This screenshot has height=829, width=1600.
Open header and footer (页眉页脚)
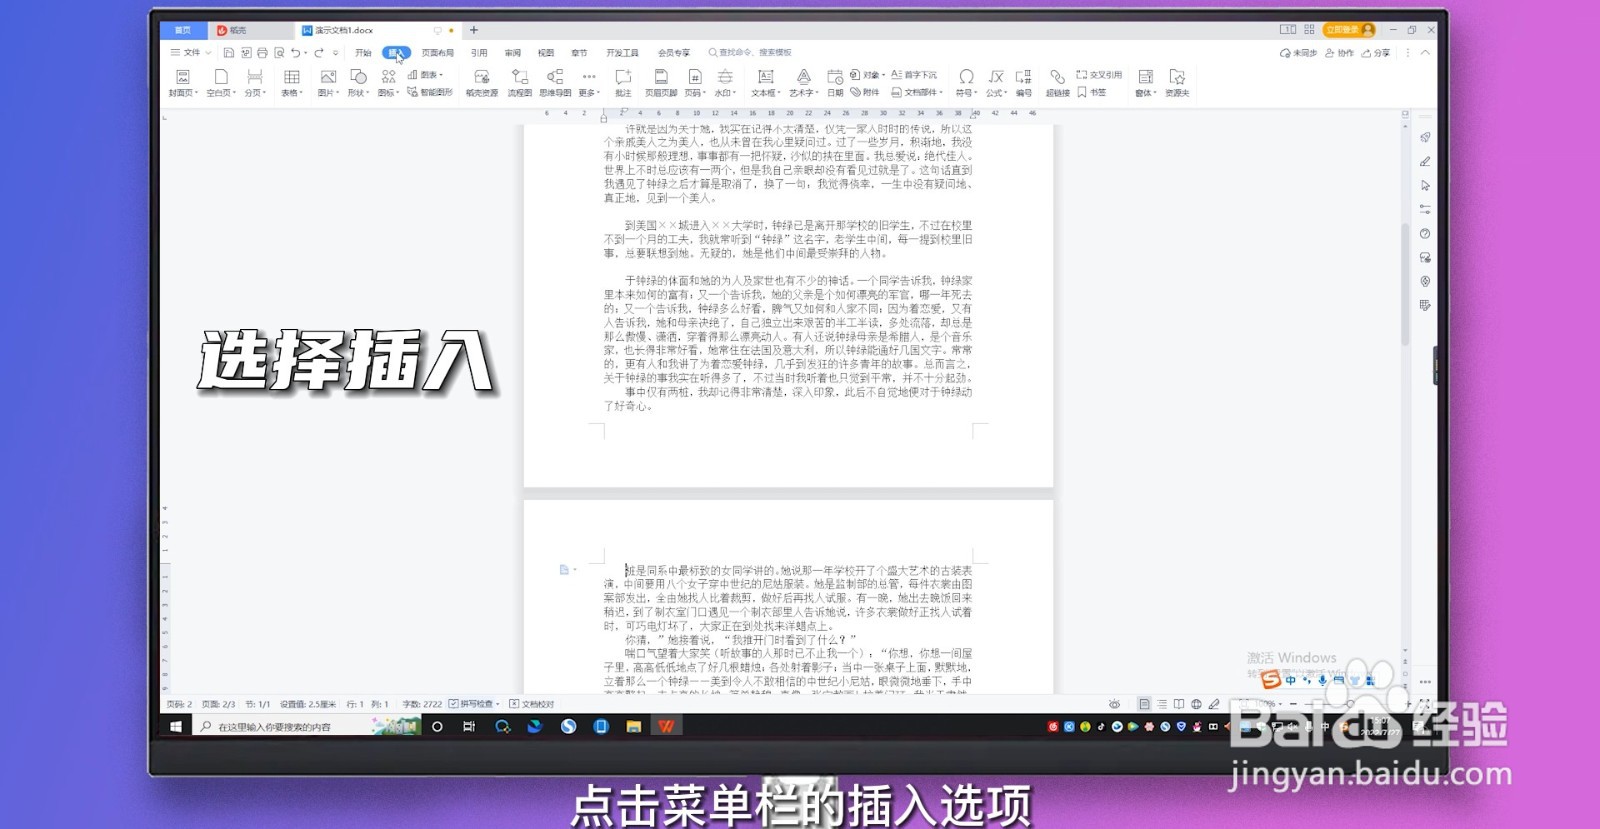[661, 83]
